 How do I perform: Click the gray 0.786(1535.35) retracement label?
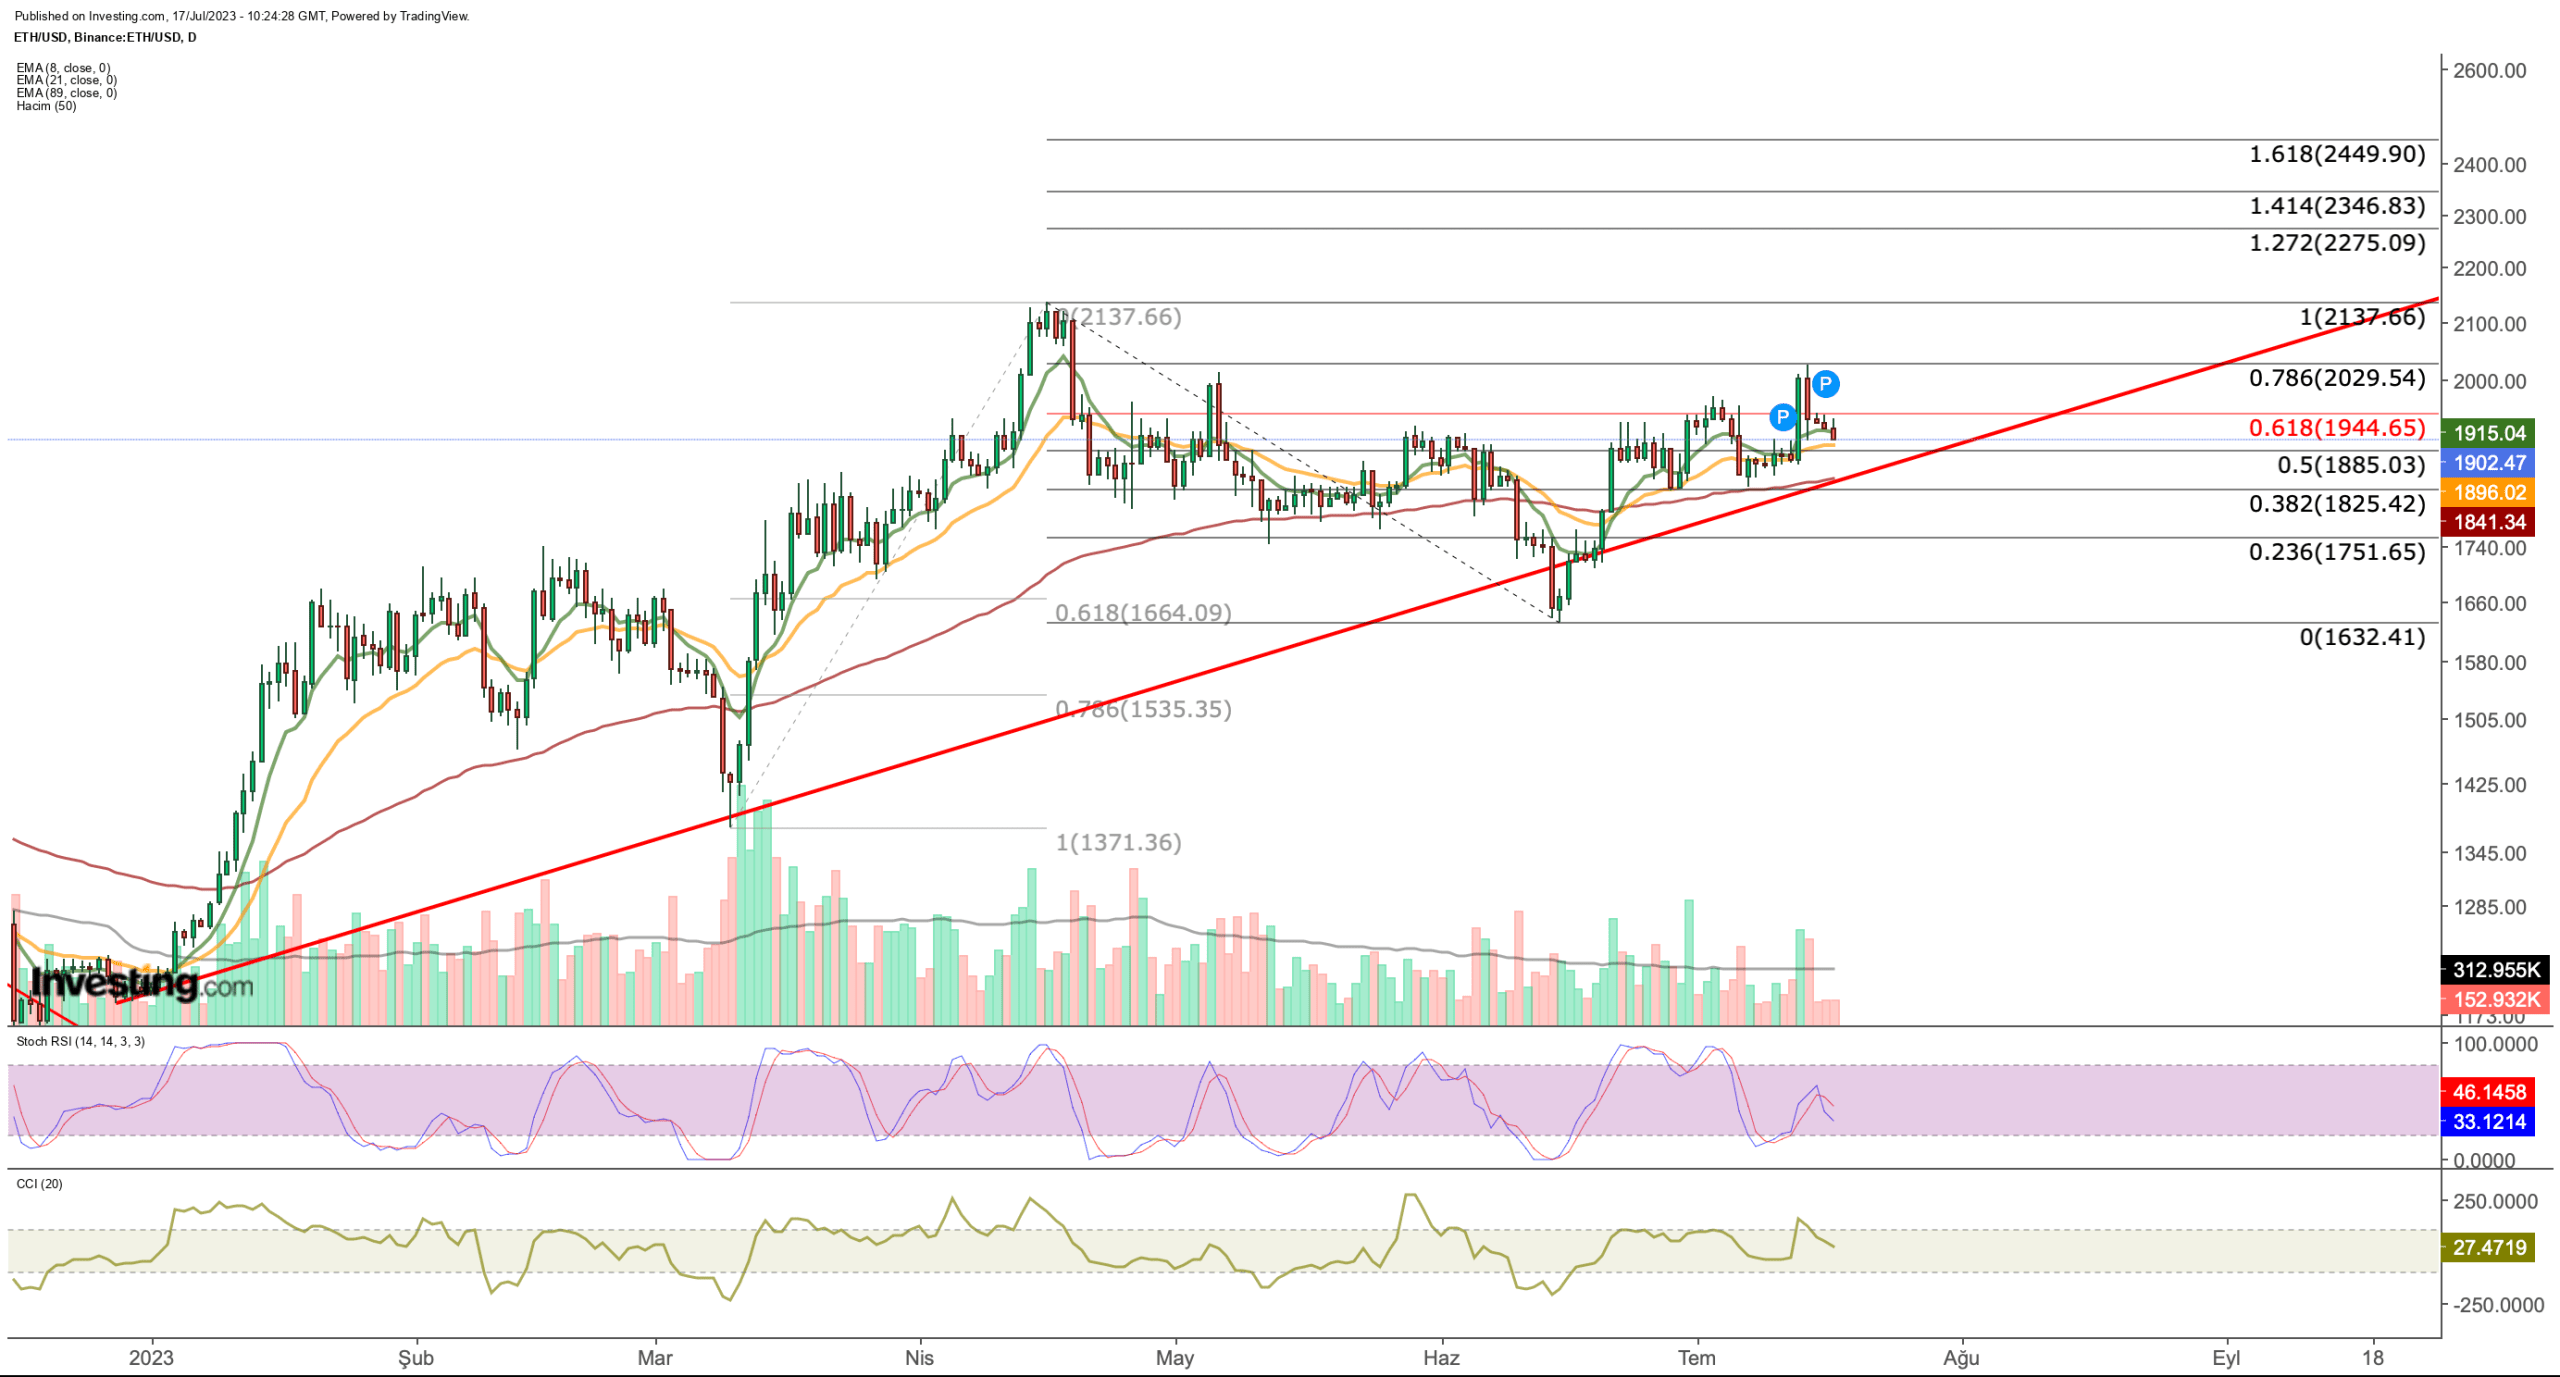pyautogui.click(x=1143, y=709)
